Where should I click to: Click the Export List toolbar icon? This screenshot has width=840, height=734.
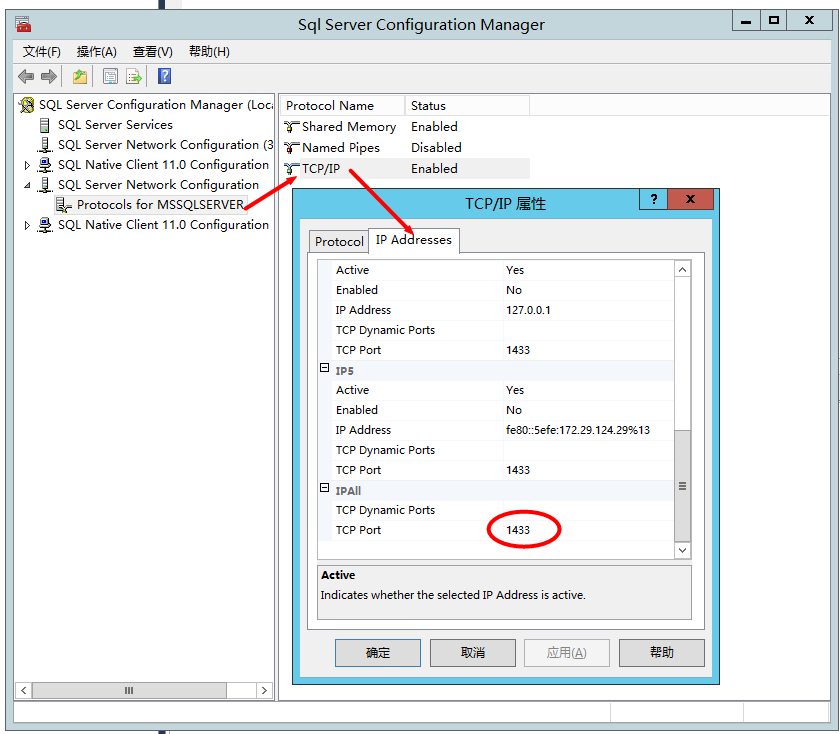coord(134,77)
